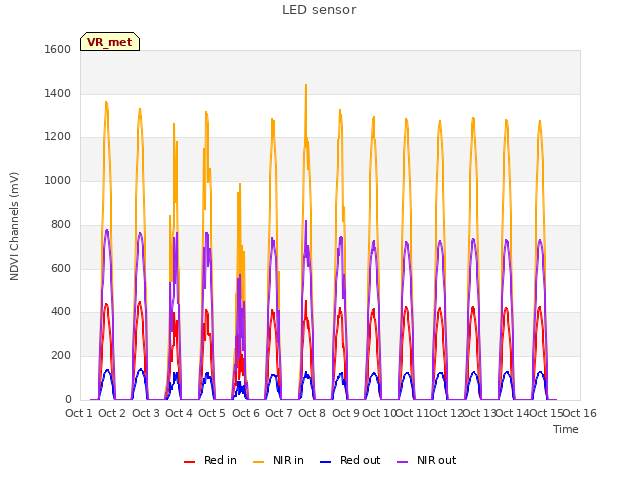The width and height of the screenshot is (640, 480).
Task: Click the 1200 y-axis tick label
Action: [58, 137]
